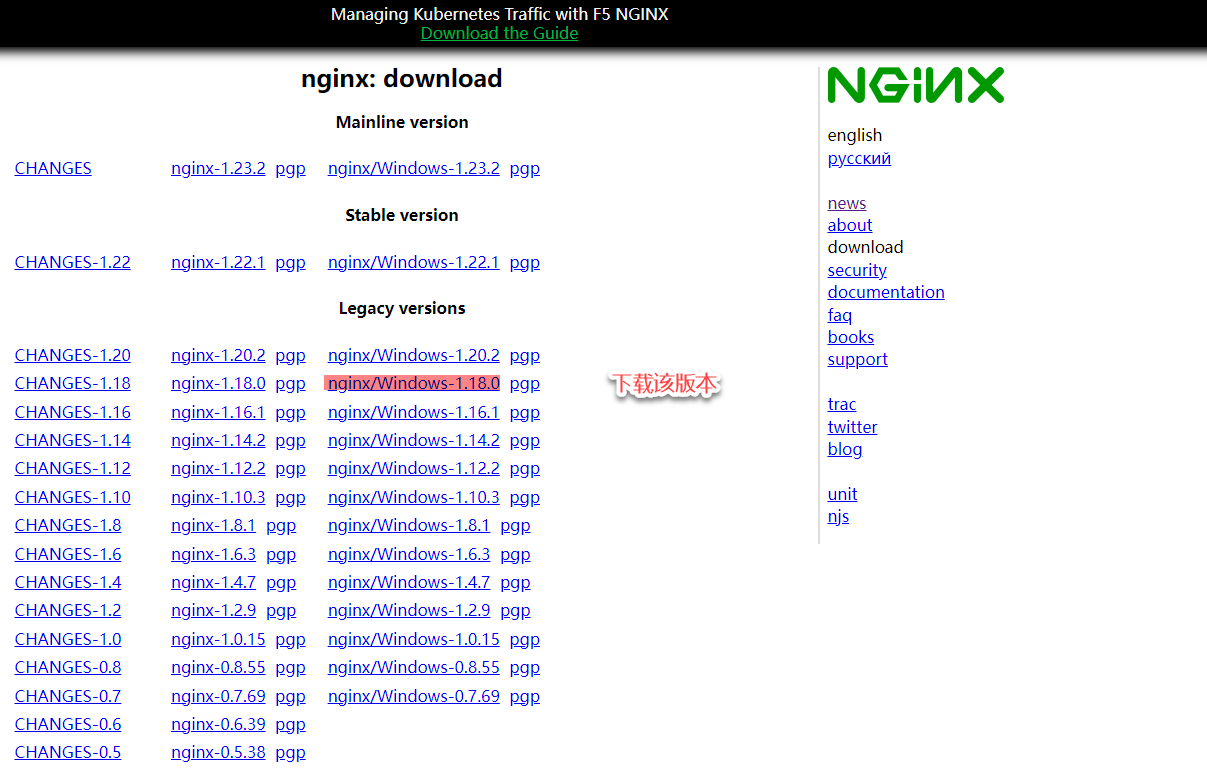Download nginx/Windows-1.4.7
1207x780 pixels.
click(409, 582)
